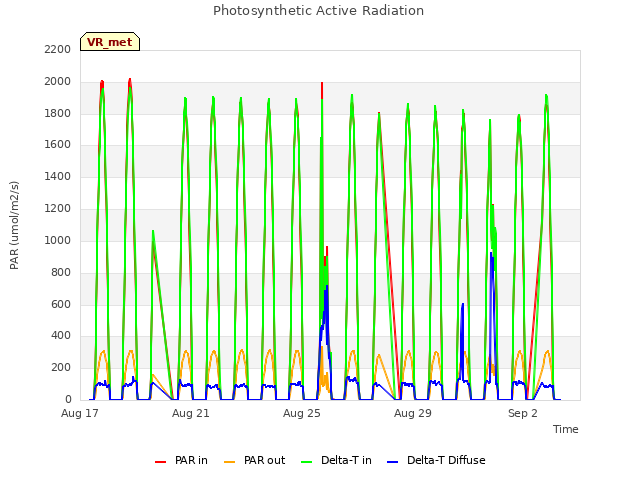640x480 pixels.
Task: Click the 200 y-axis tick label
Action: 61,367
